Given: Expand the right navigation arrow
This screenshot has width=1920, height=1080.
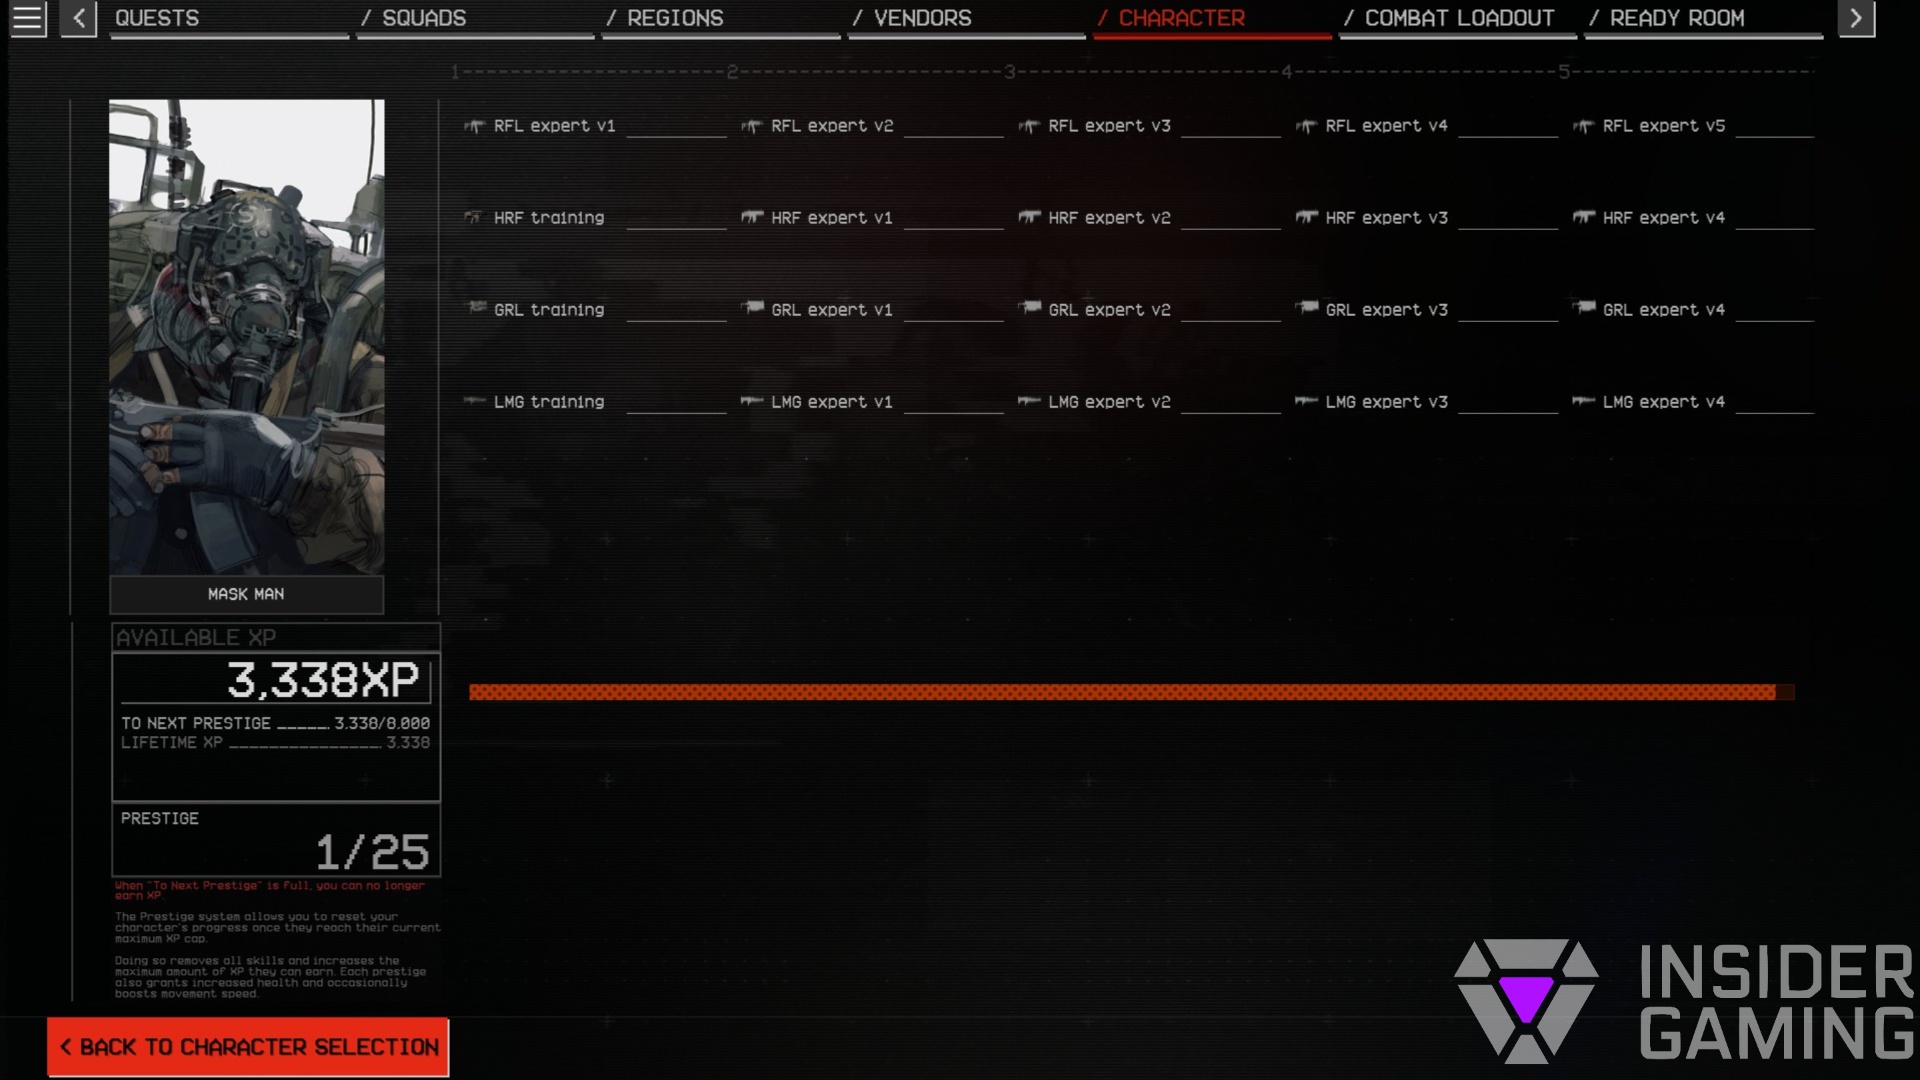Looking at the screenshot, I should [1855, 17].
